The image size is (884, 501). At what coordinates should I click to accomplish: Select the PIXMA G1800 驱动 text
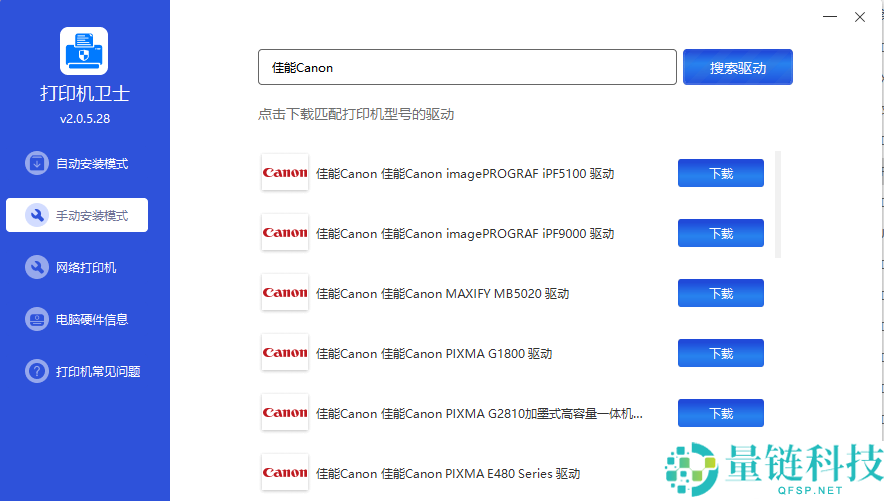[x=434, y=354]
